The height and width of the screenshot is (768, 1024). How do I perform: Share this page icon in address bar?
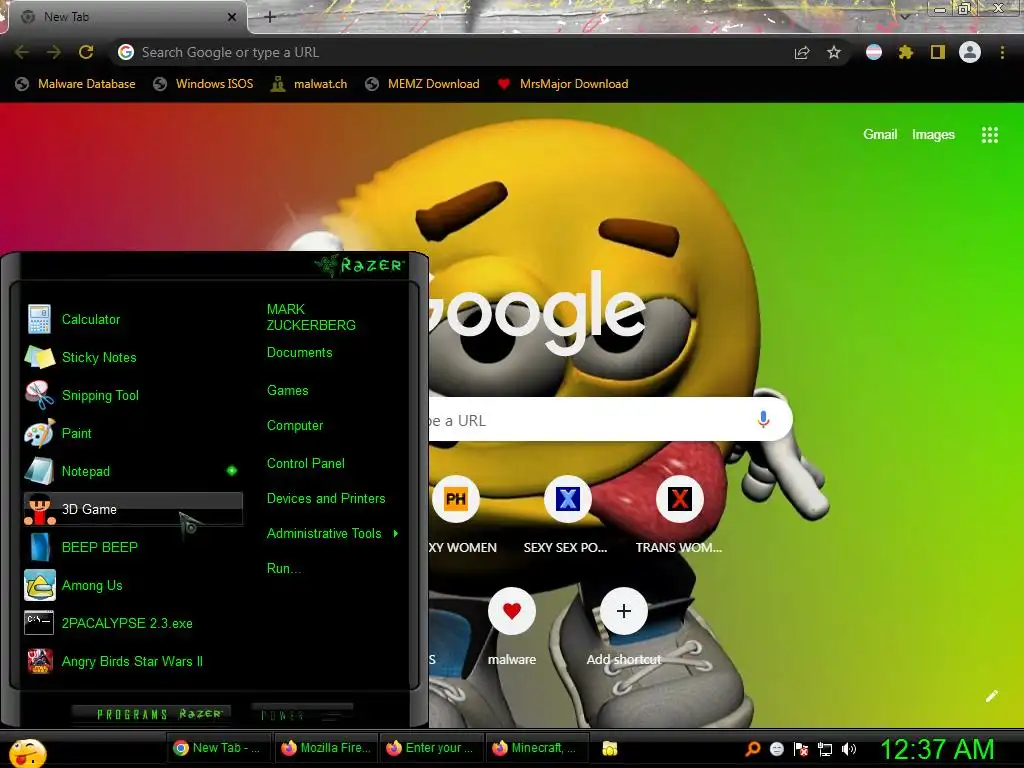click(802, 53)
